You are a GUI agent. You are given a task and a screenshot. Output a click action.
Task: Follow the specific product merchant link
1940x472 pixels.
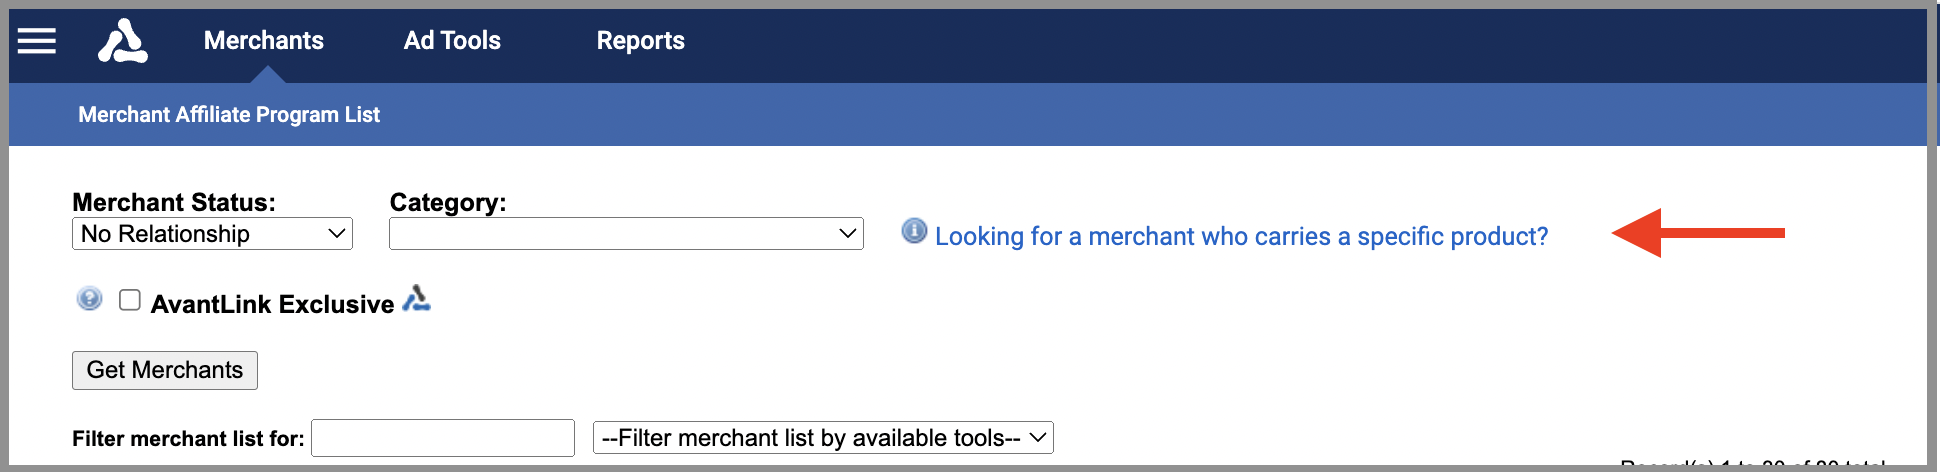point(1241,237)
